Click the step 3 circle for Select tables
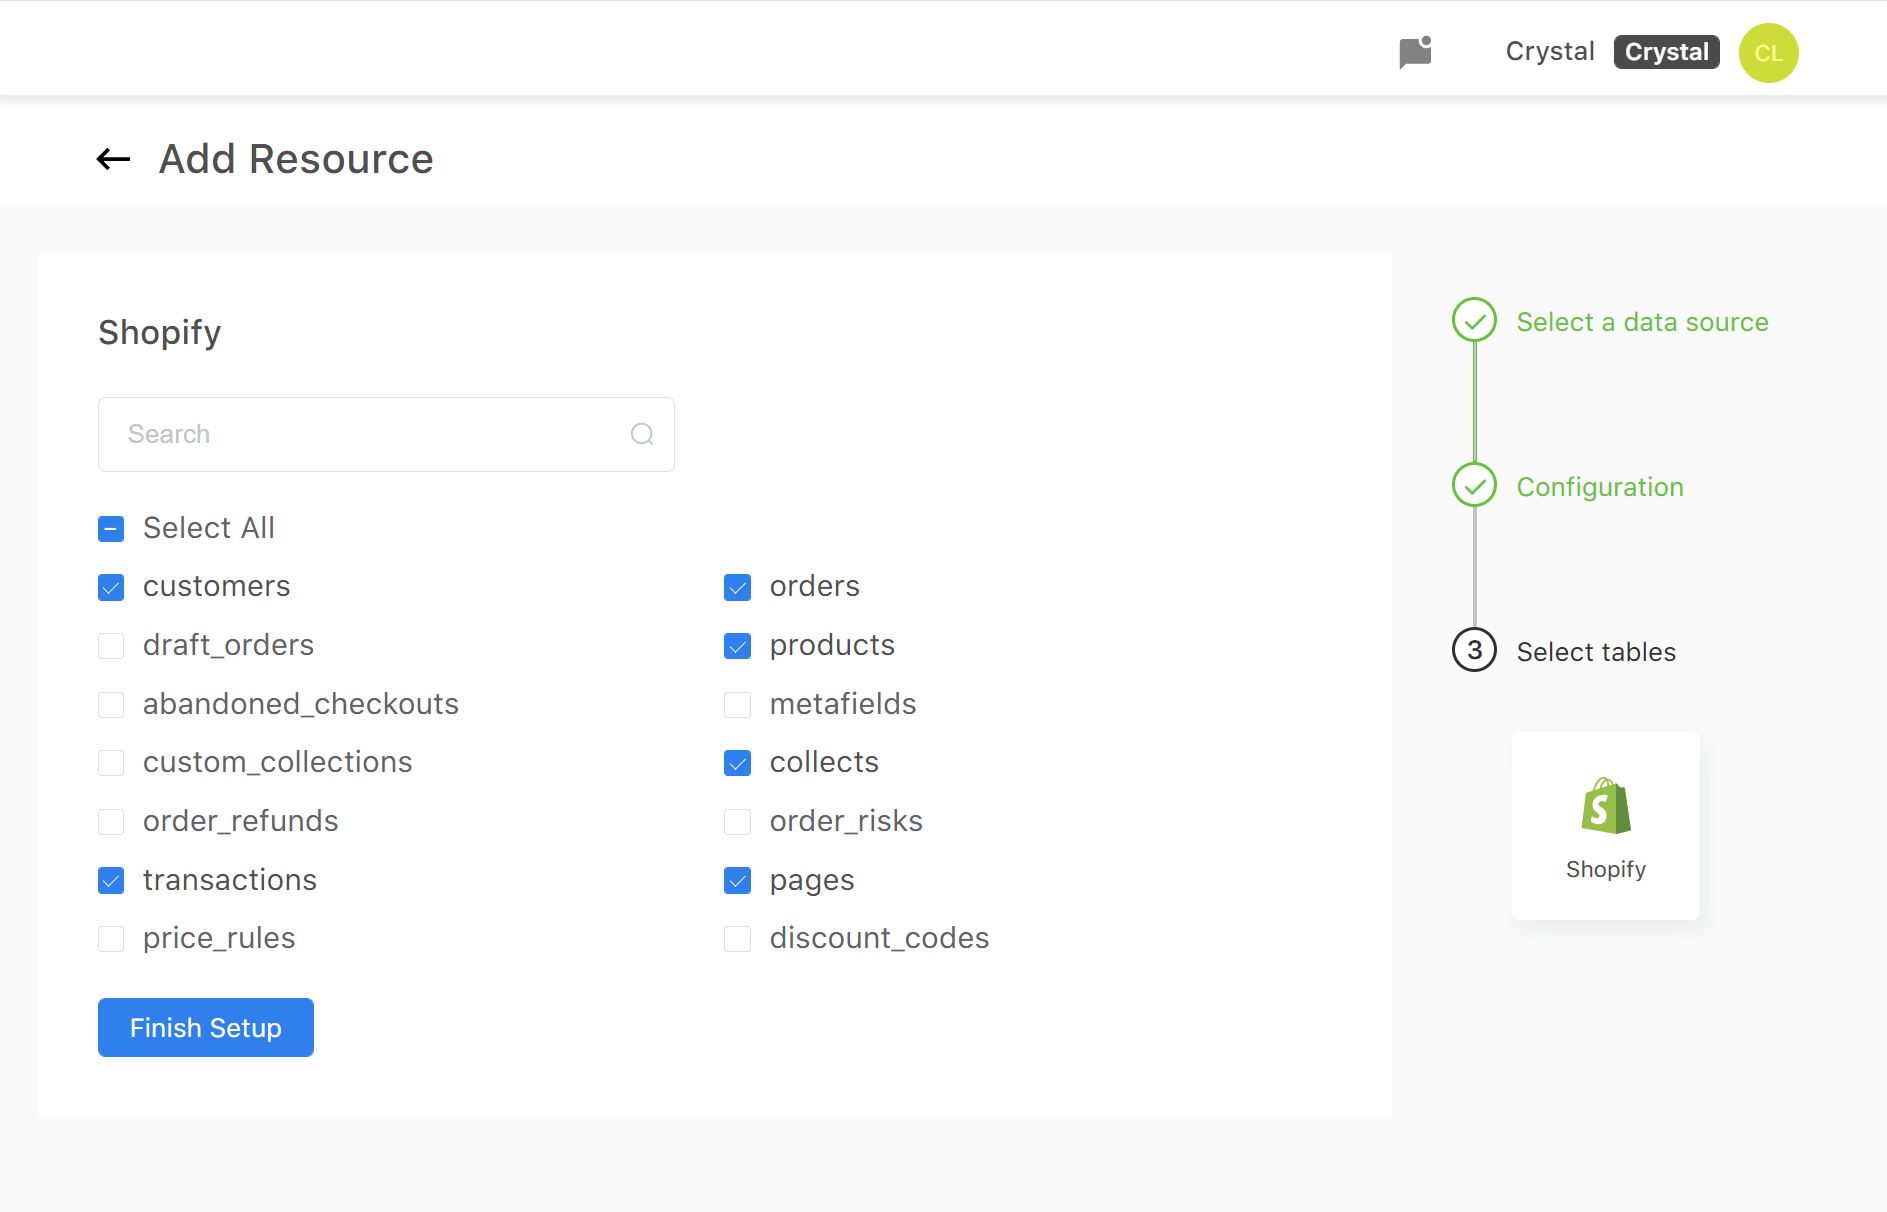 click(1473, 650)
